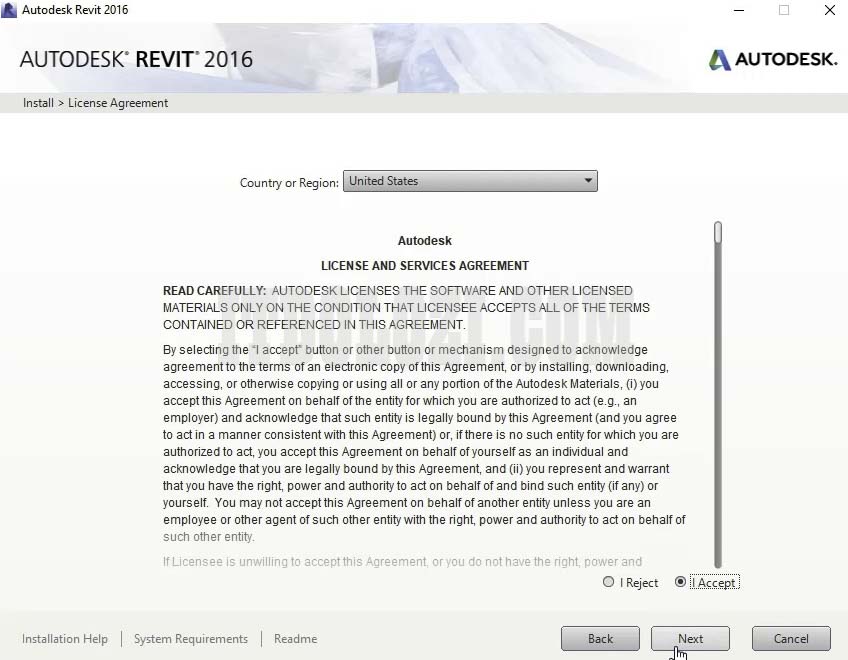The image size is (848, 660).
Task: Click the Revit app icon in title bar
Action: [10, 10]
